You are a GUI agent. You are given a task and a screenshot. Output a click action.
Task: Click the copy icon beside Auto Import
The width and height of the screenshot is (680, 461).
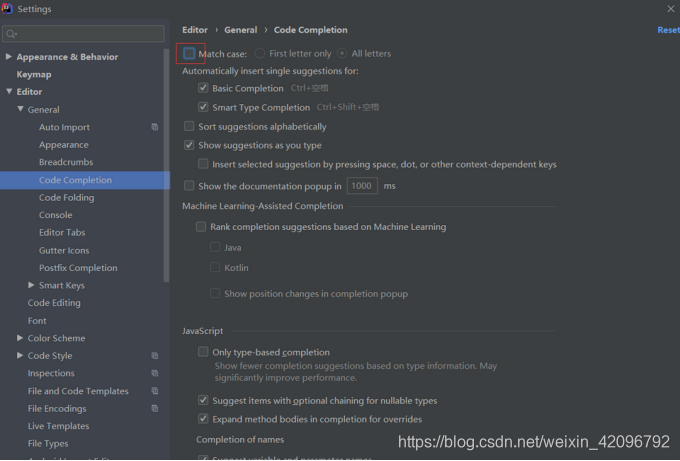click(155, 127)
